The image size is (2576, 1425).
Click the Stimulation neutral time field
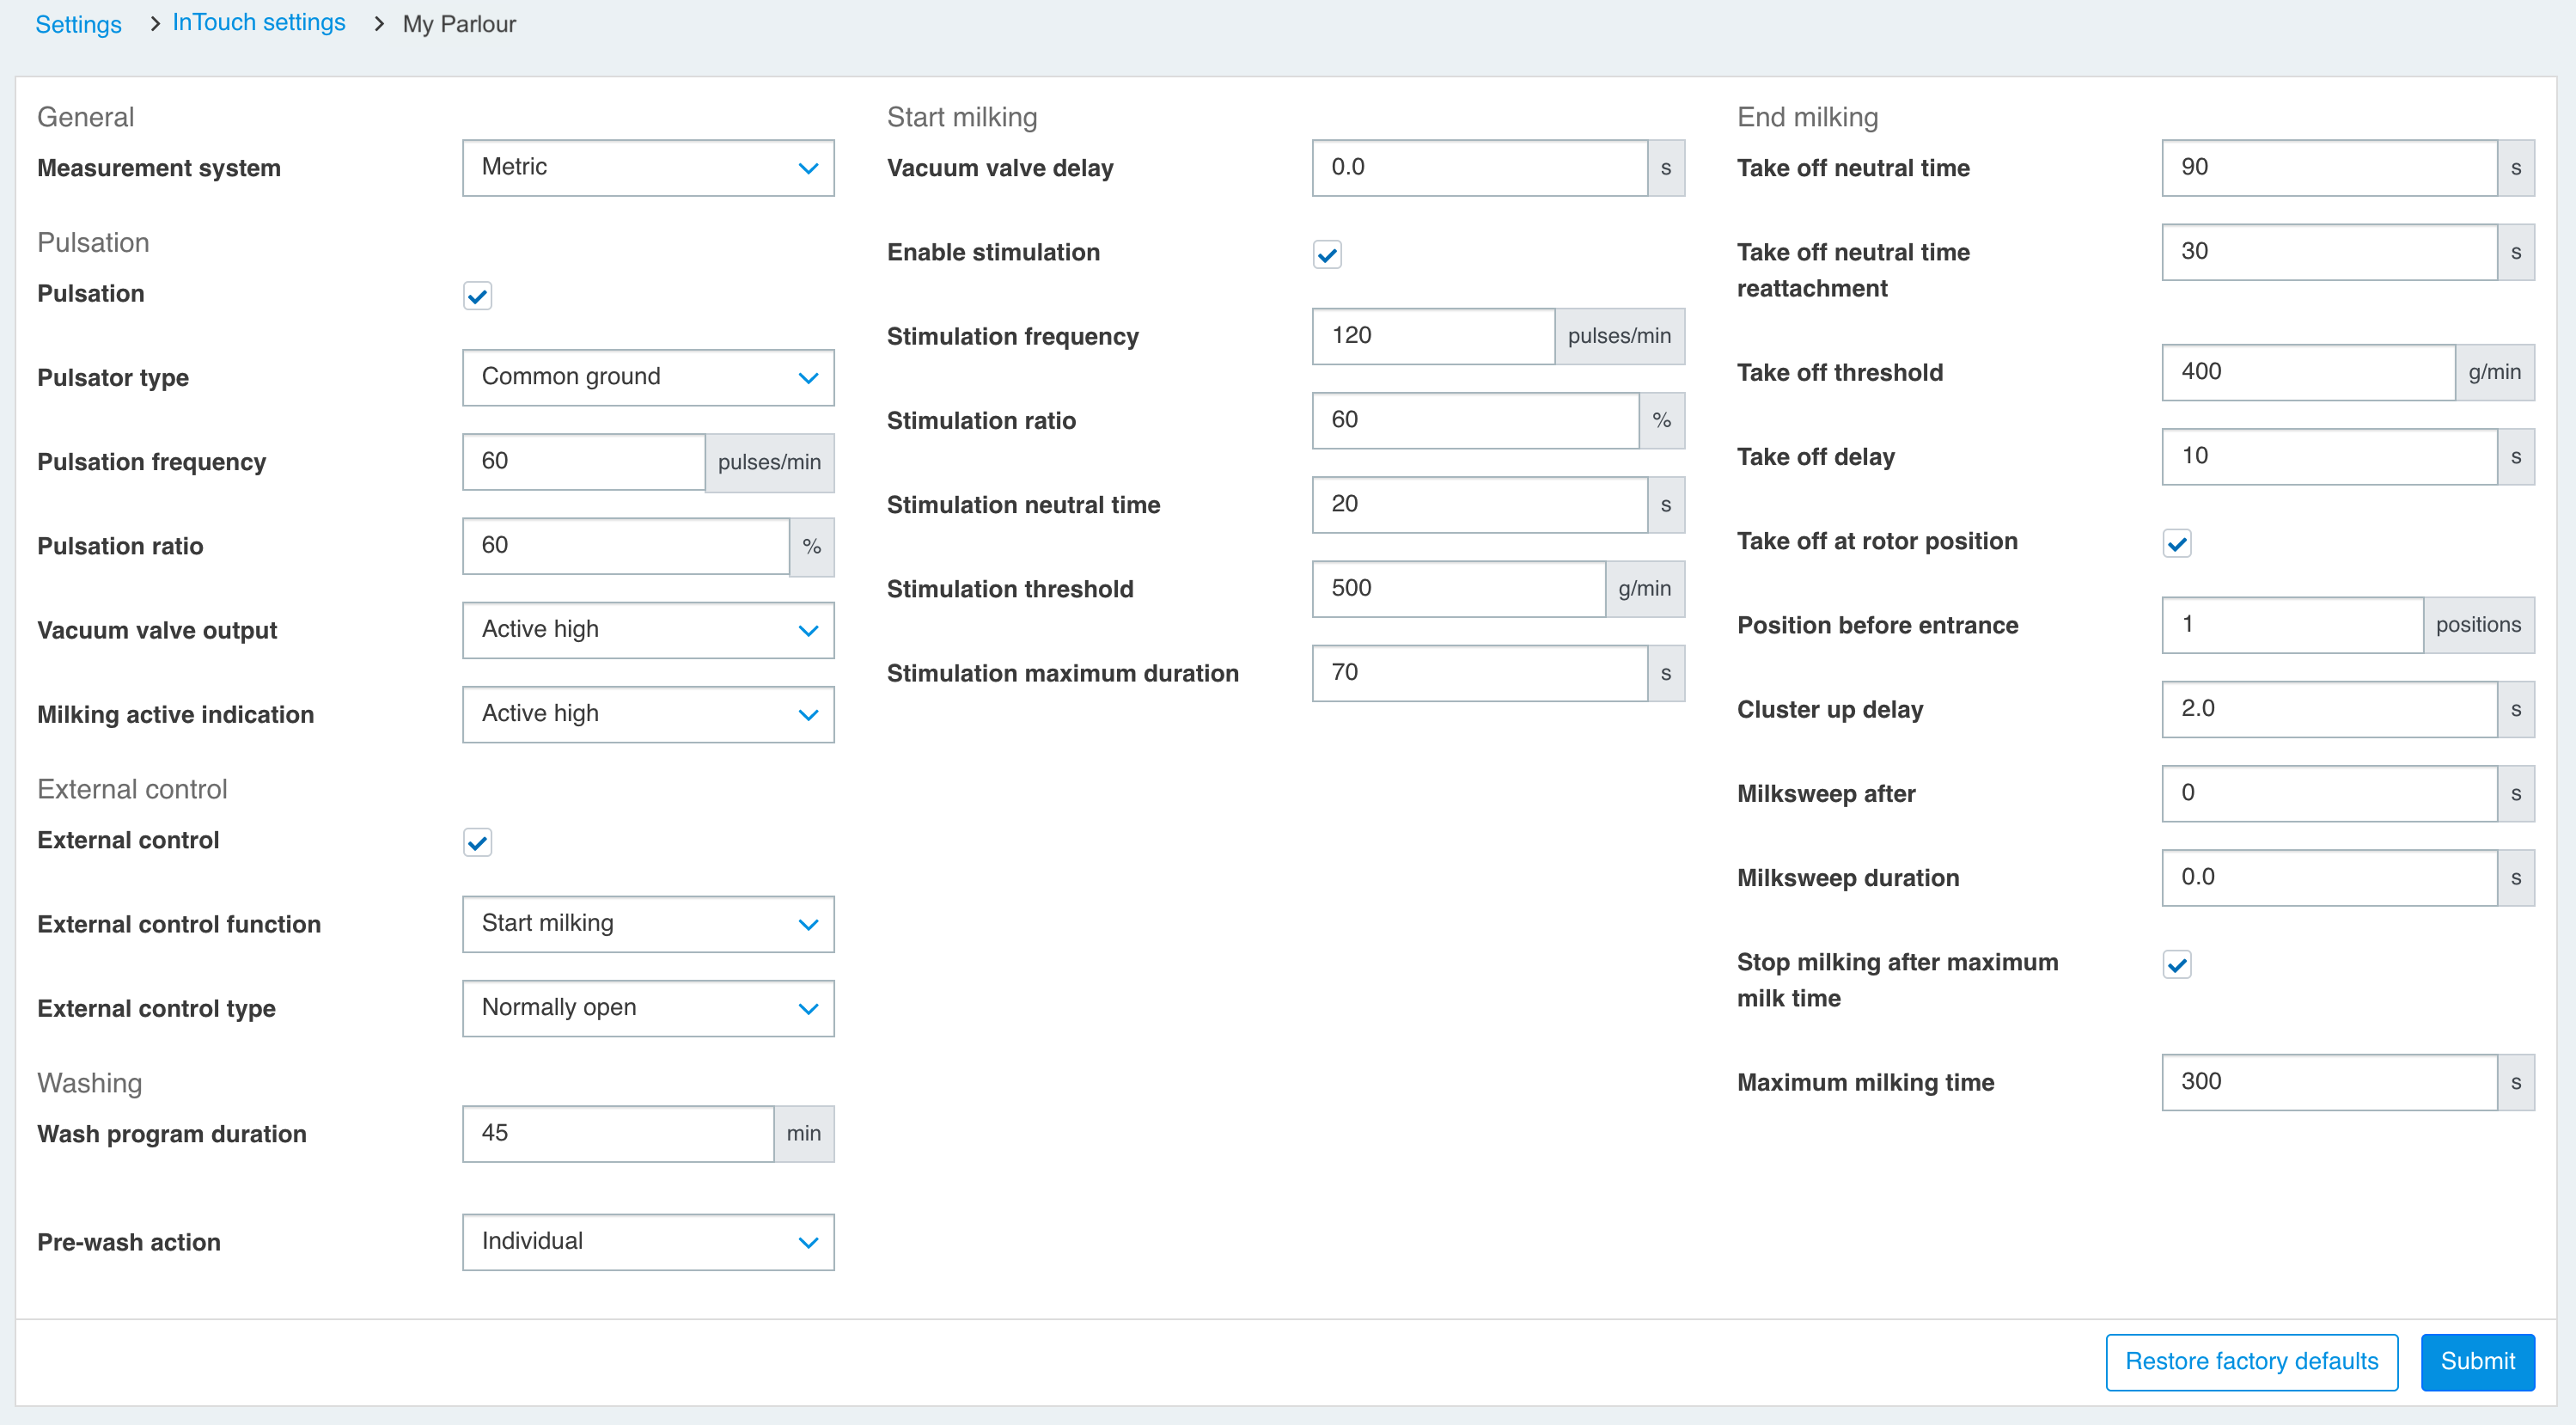(x=1480, y=504)
